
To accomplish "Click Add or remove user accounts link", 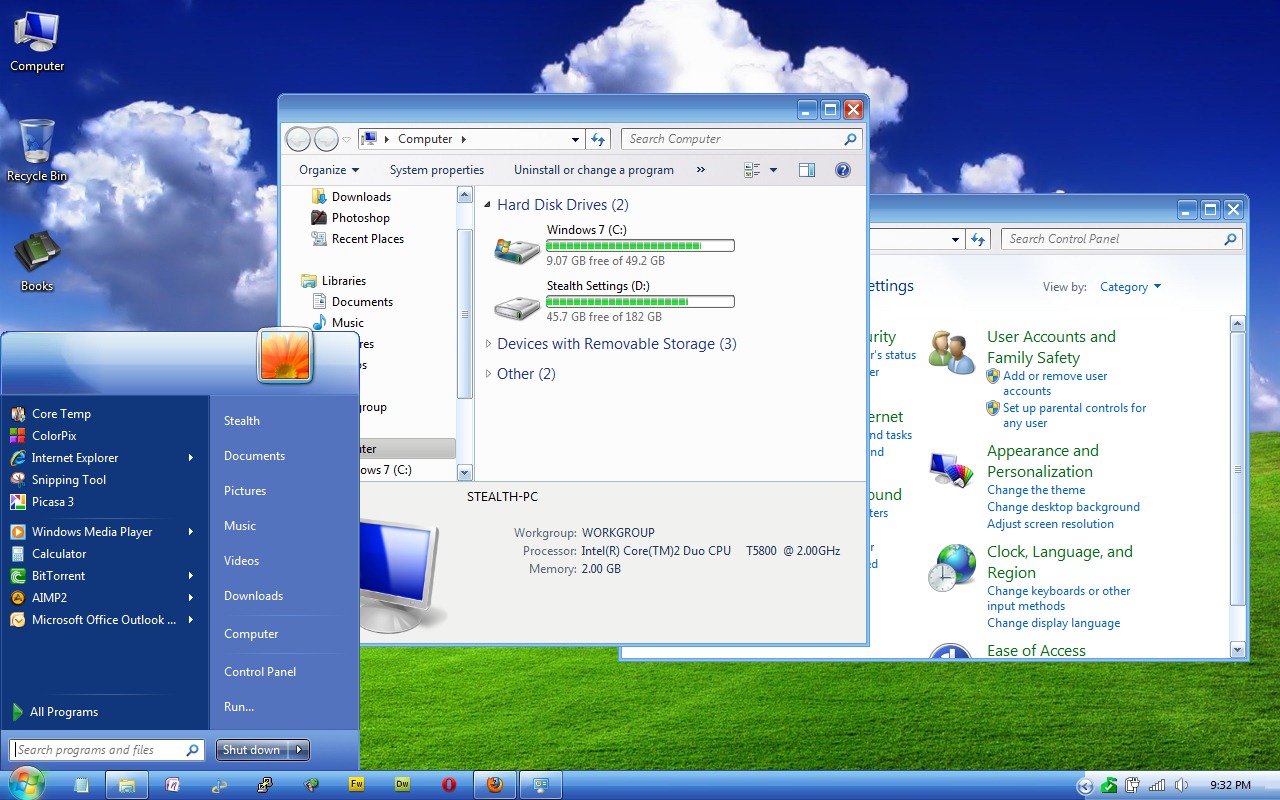I will coord(1055,384).
